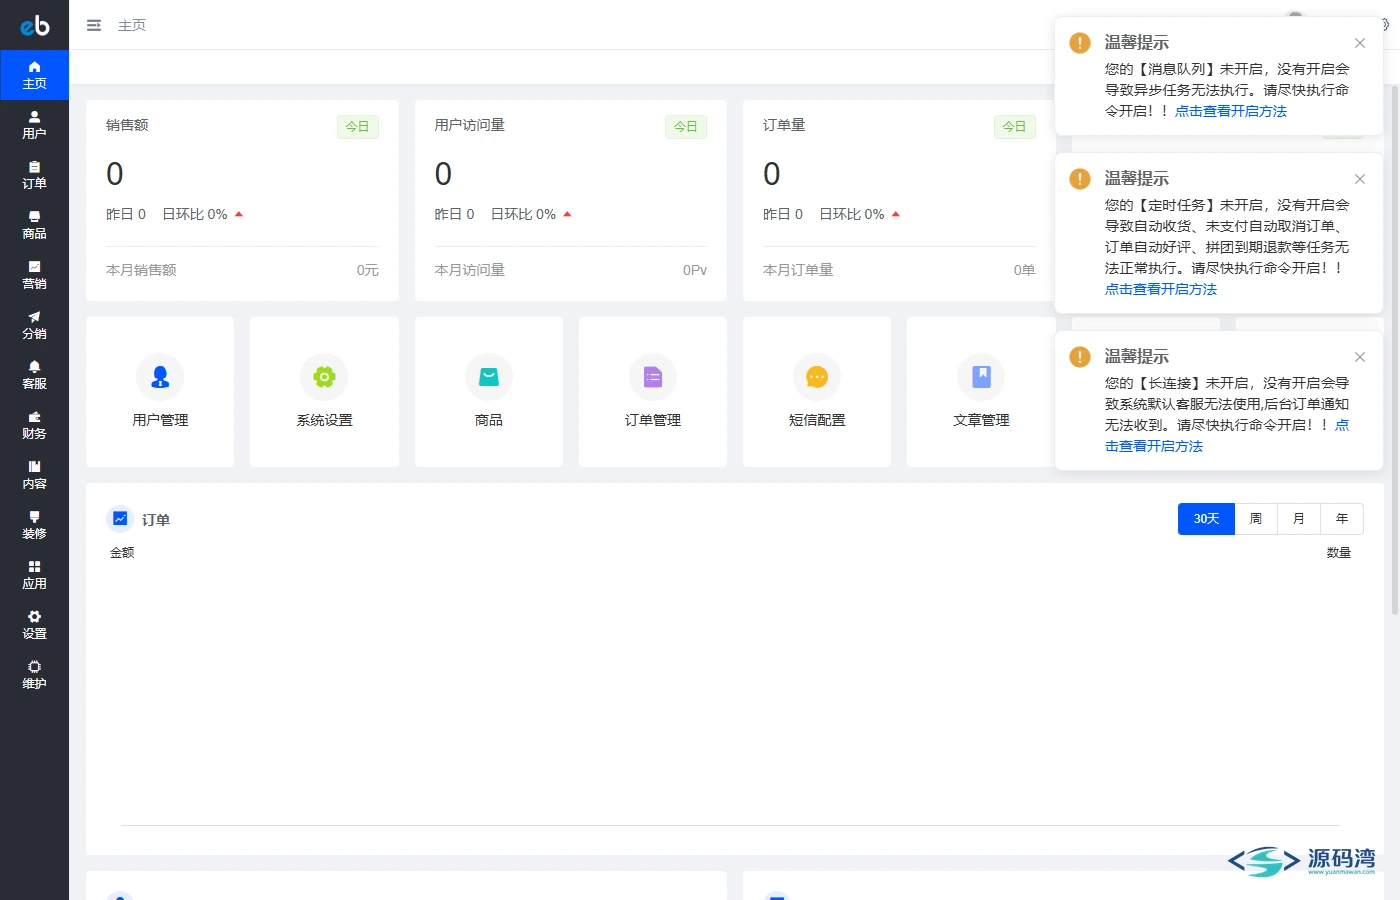Select the 周 chart range
This screenshot has width=1400, height=900.
(x=1256, y=519)
